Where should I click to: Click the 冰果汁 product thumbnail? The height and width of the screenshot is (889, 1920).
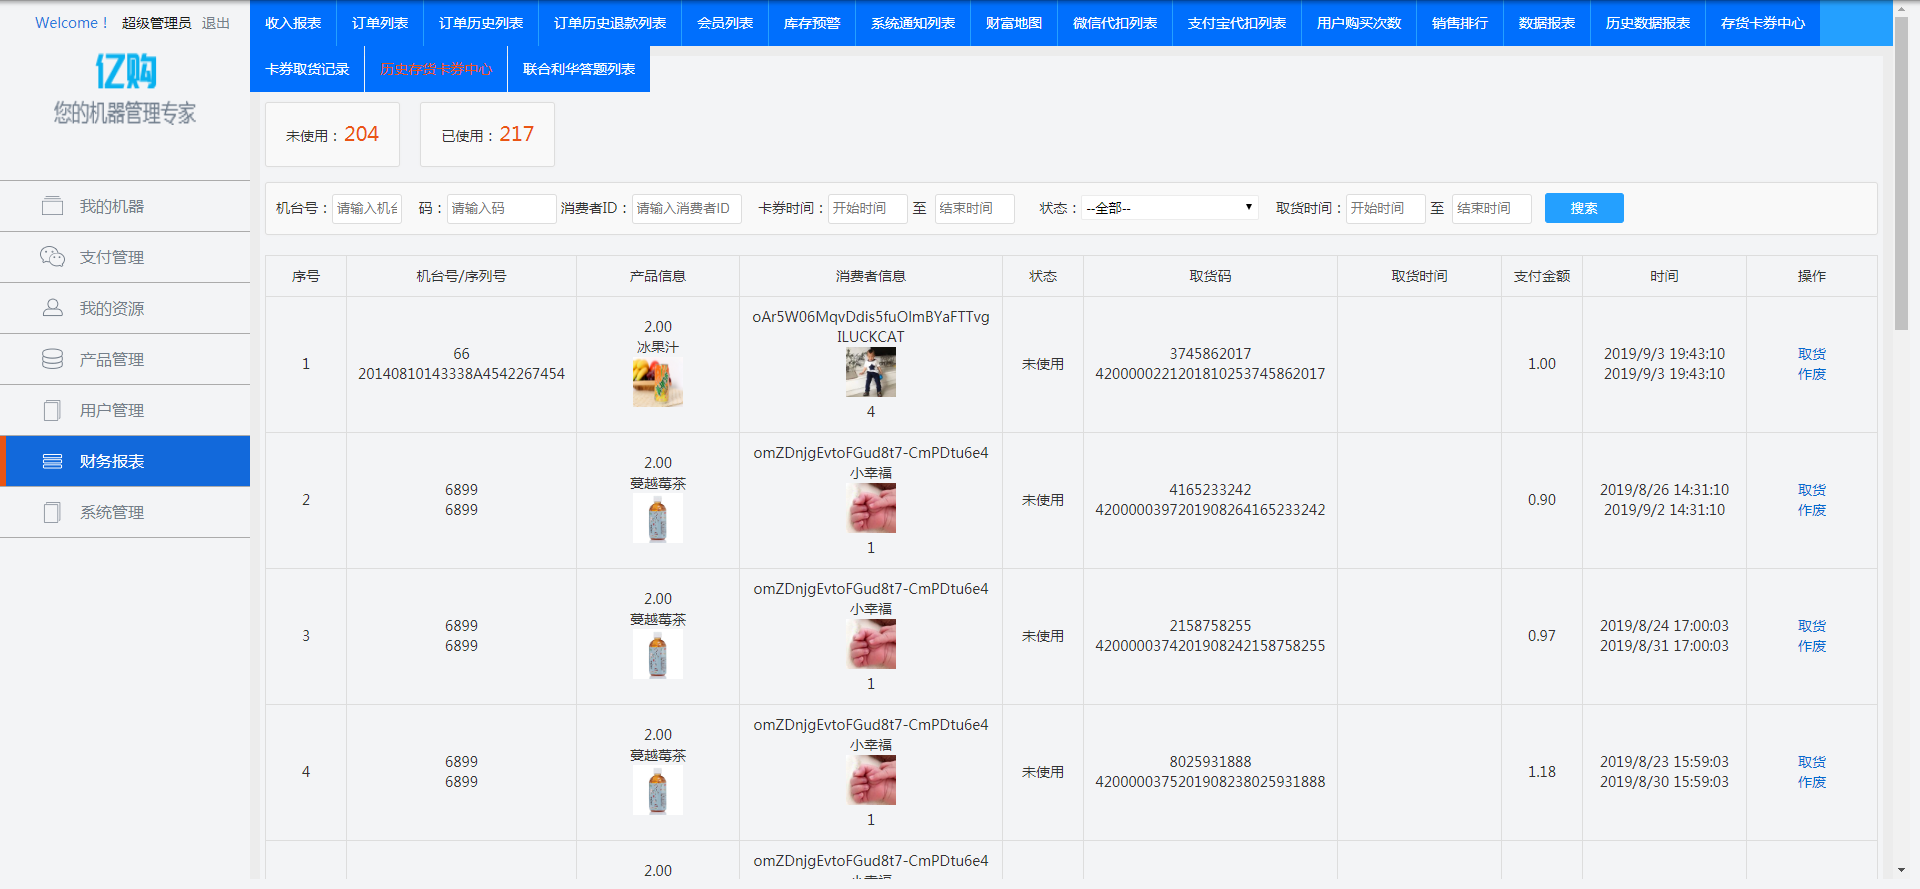click(x=657, y=383)
